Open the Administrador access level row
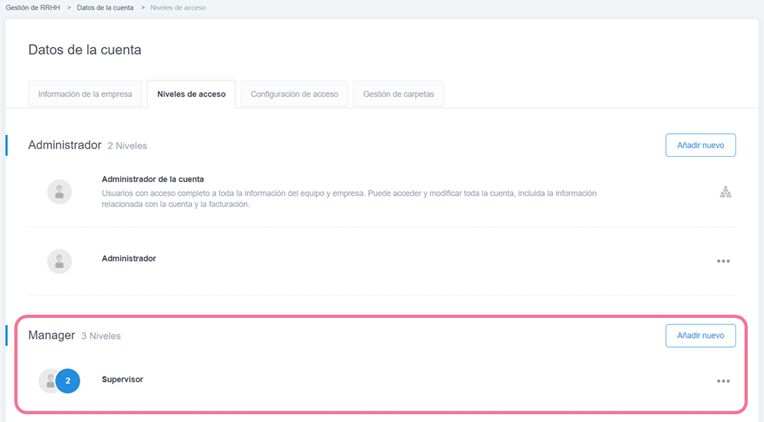This screenshot has height=422, width=764. tap(129, 258)
